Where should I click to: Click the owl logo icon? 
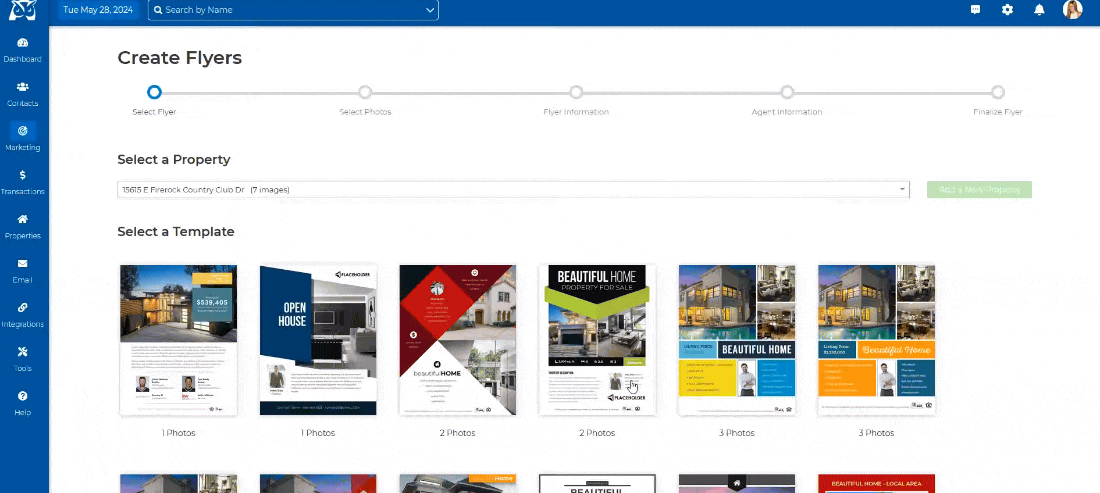[22, 11]
